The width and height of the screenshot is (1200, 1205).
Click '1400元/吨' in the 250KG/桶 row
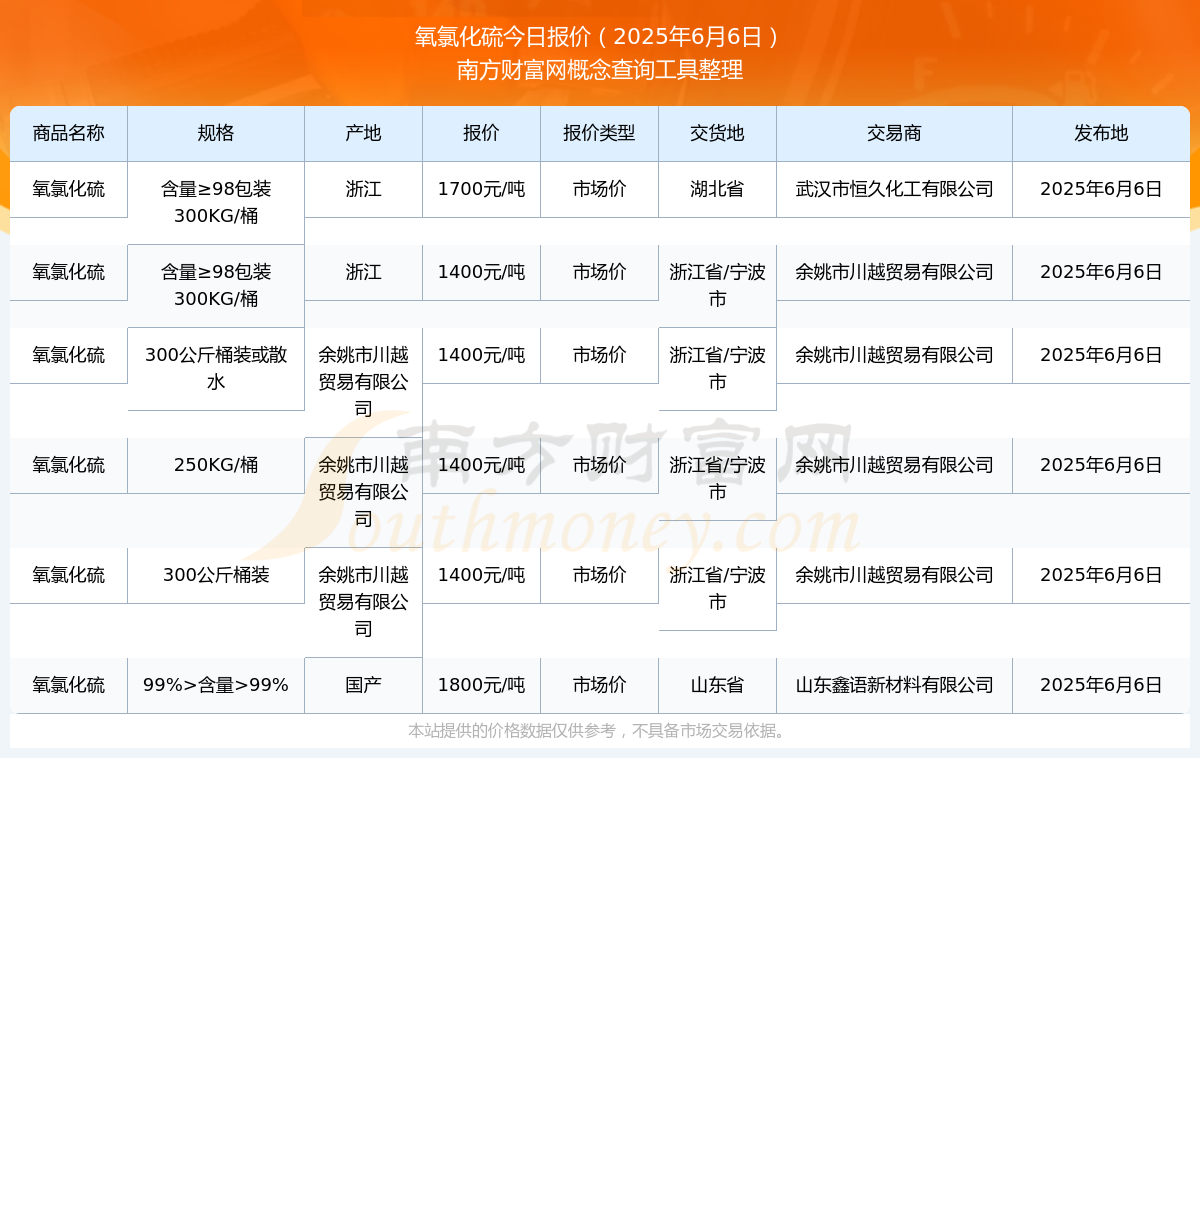481,465
